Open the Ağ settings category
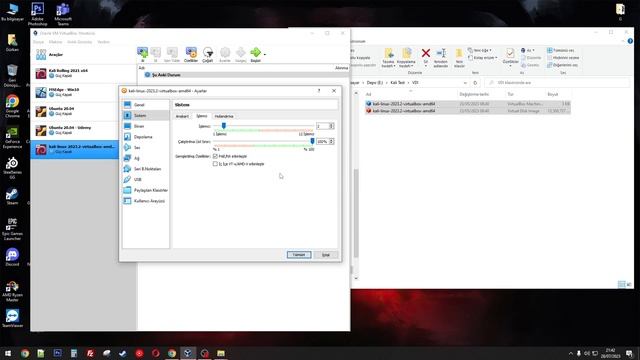 coord(146,158)
